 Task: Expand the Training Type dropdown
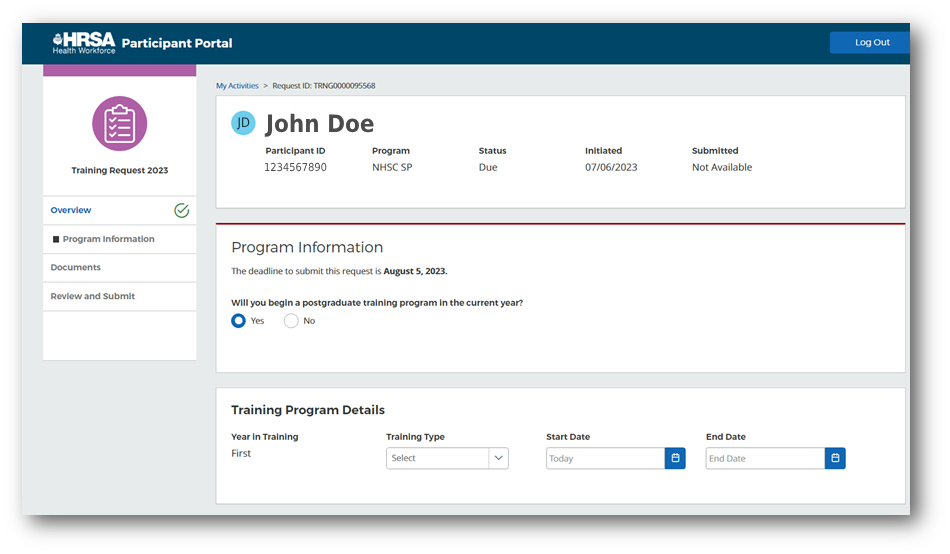click(x=437, y=458)
